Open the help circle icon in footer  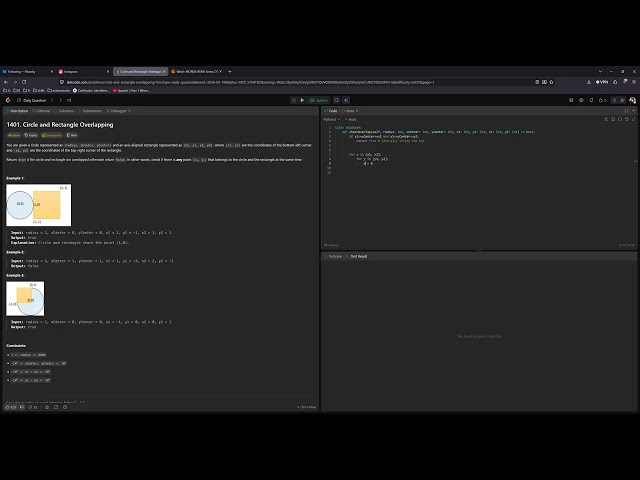(x=65, y=407)
